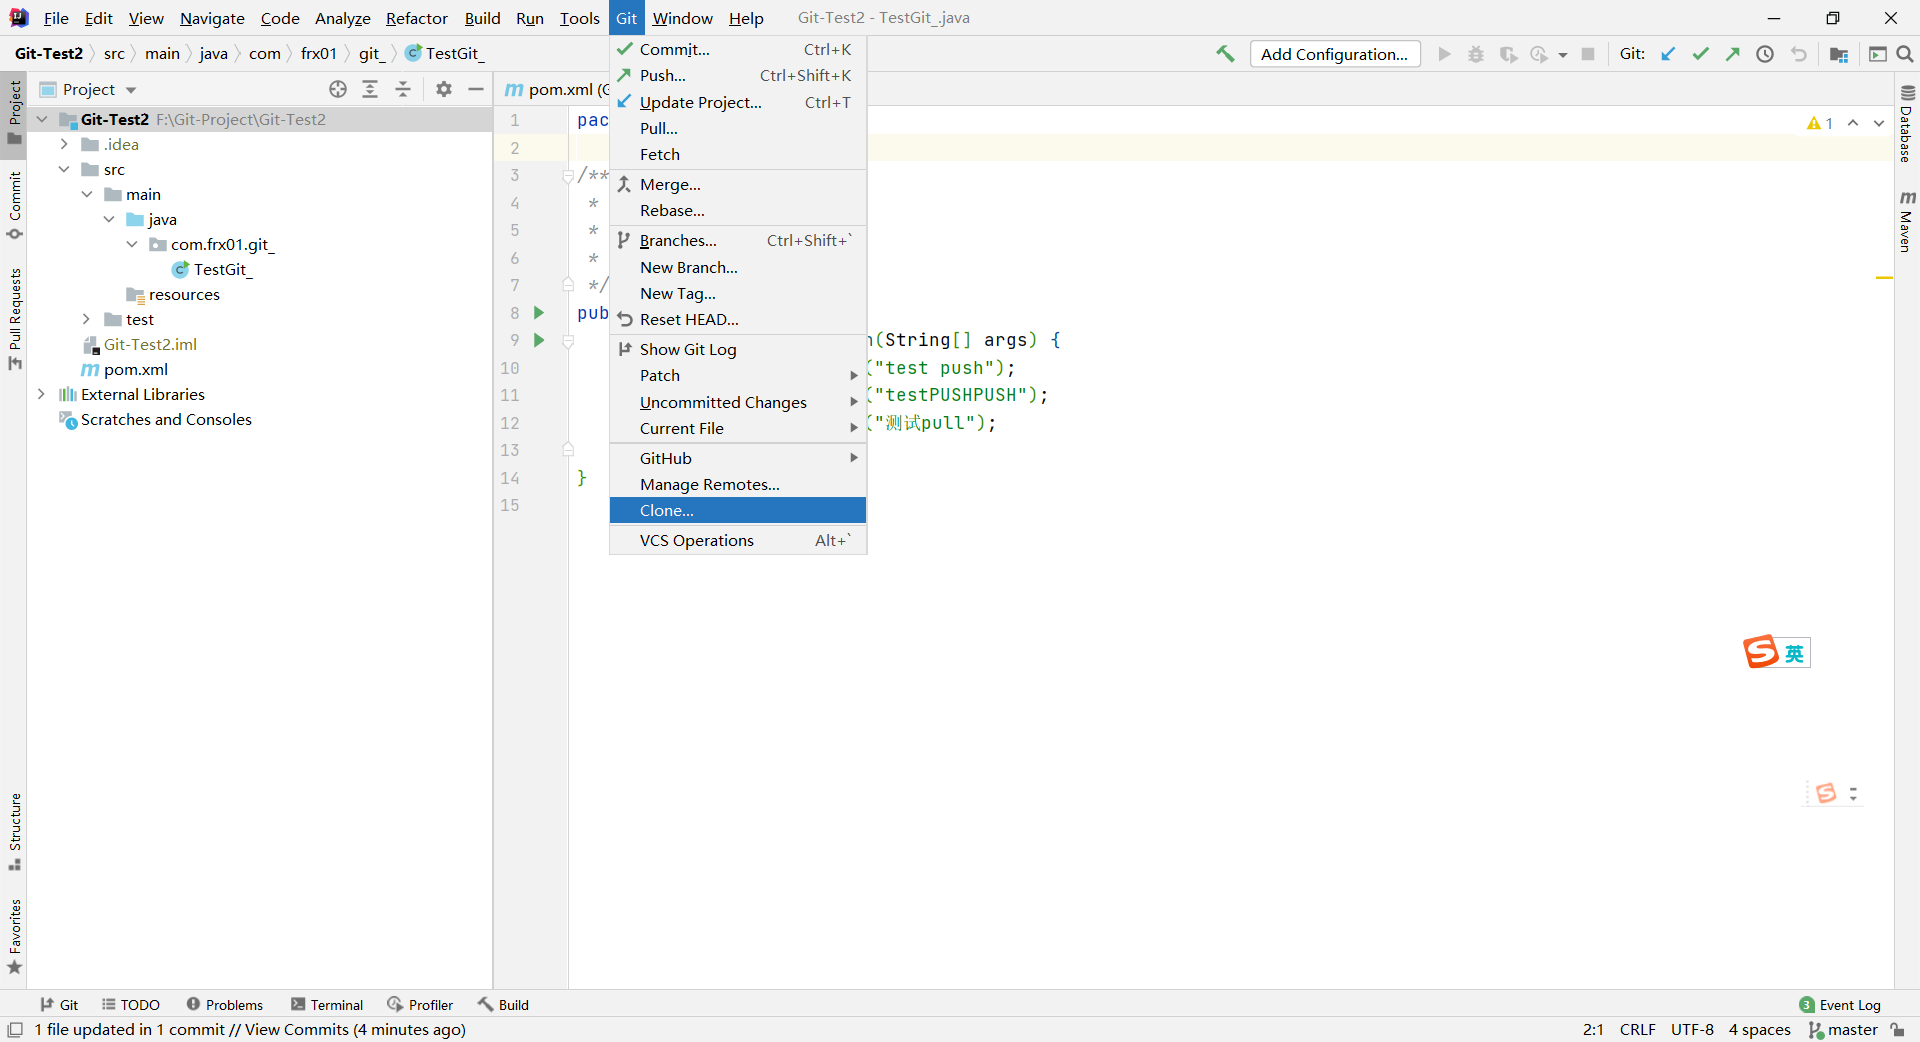
Task: Jump to next highlighted error arrow
Action: tap(1879, 123)
